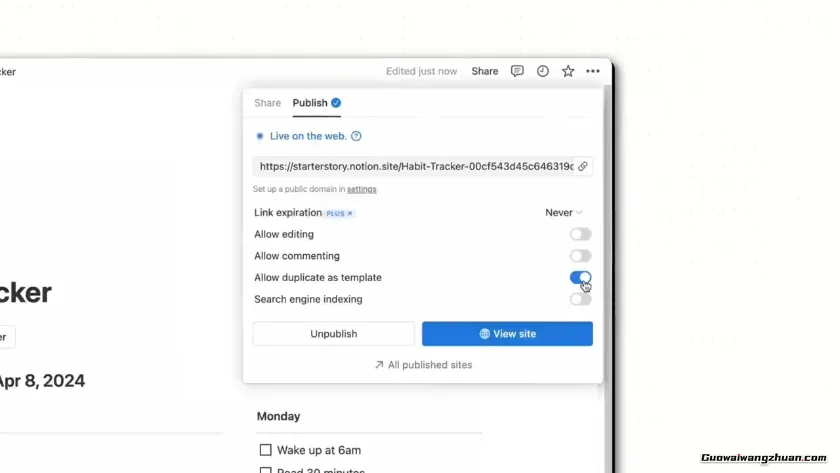Select the Publish tab
Image resolution: width=840 pixels, height=473 pixels.
(310, 103)
